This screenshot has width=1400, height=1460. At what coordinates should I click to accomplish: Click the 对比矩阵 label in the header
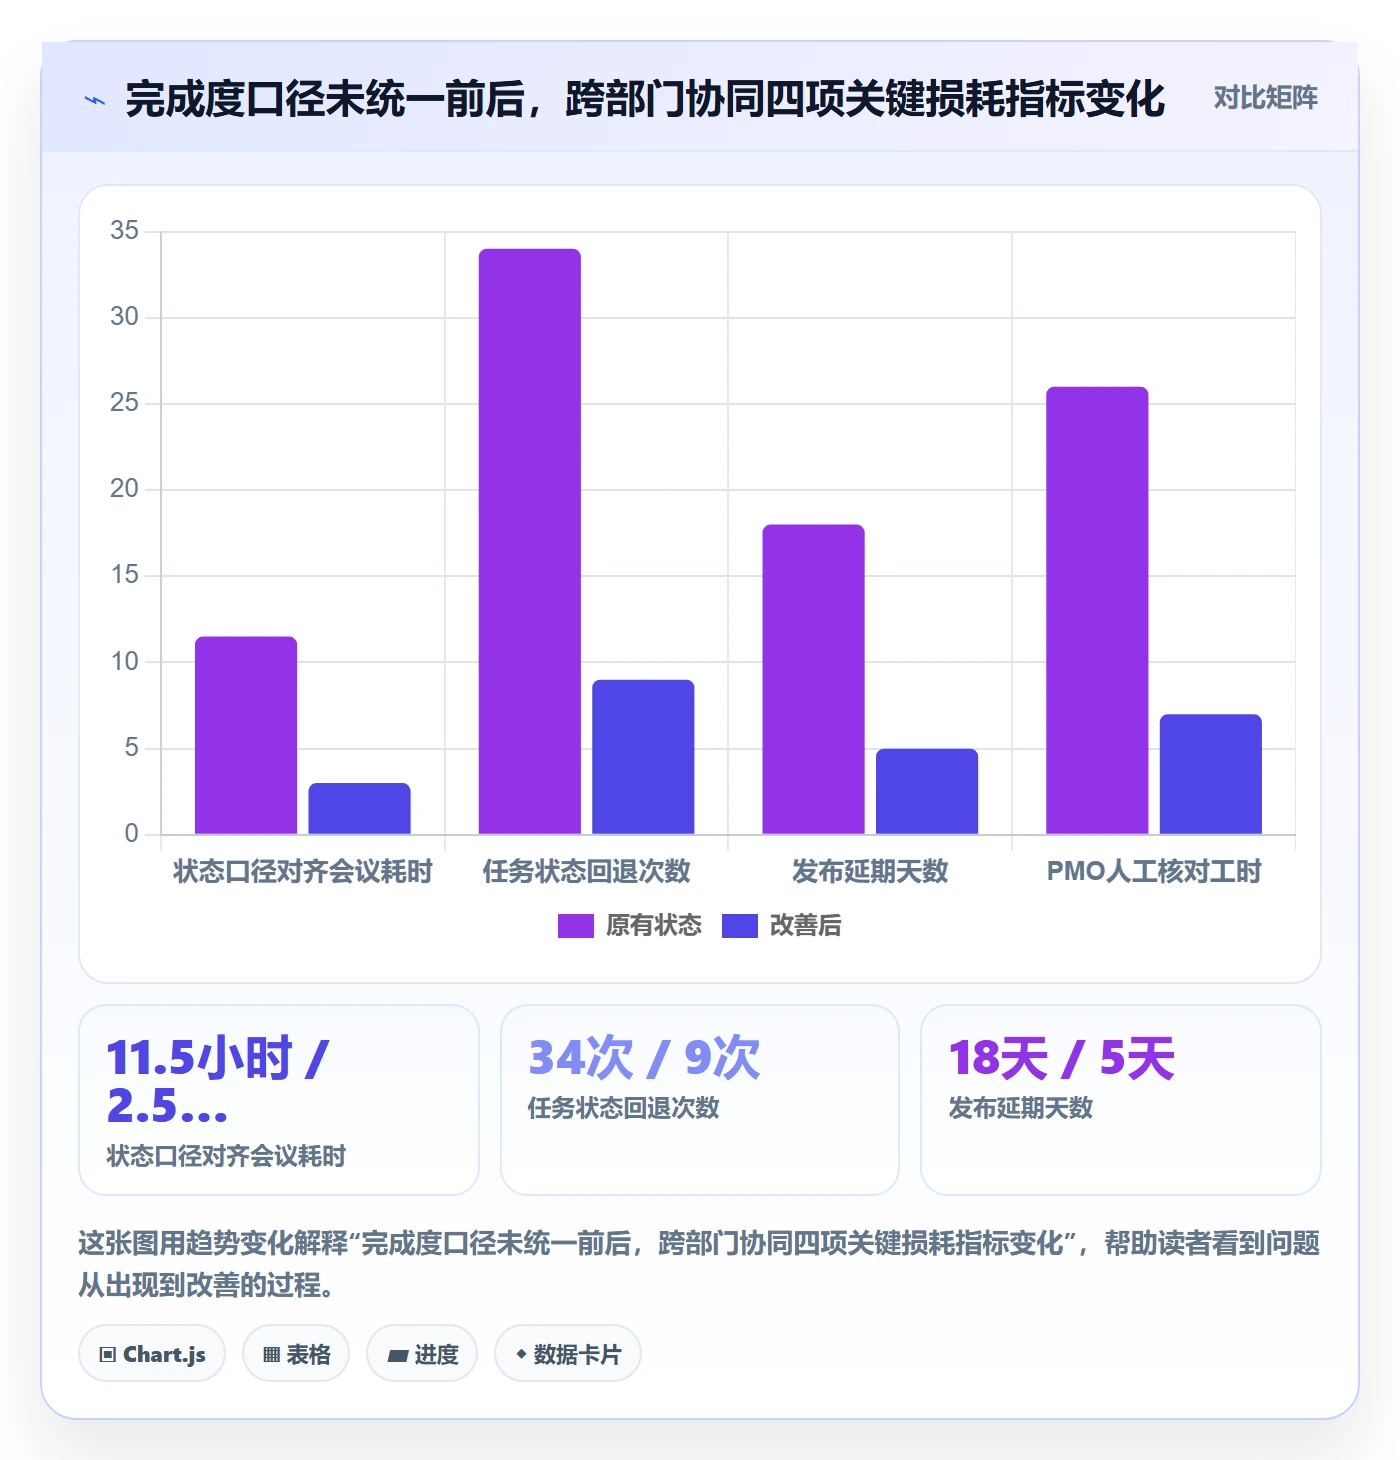point(1265,98)
